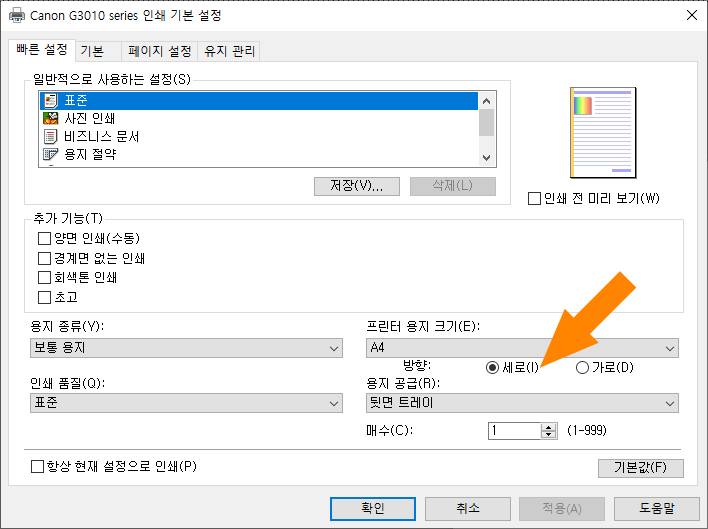The width and height of the screenshot is (708, 529).
Task: Toggle 회색톤 인쇄 checkbox
Action: 44,277
